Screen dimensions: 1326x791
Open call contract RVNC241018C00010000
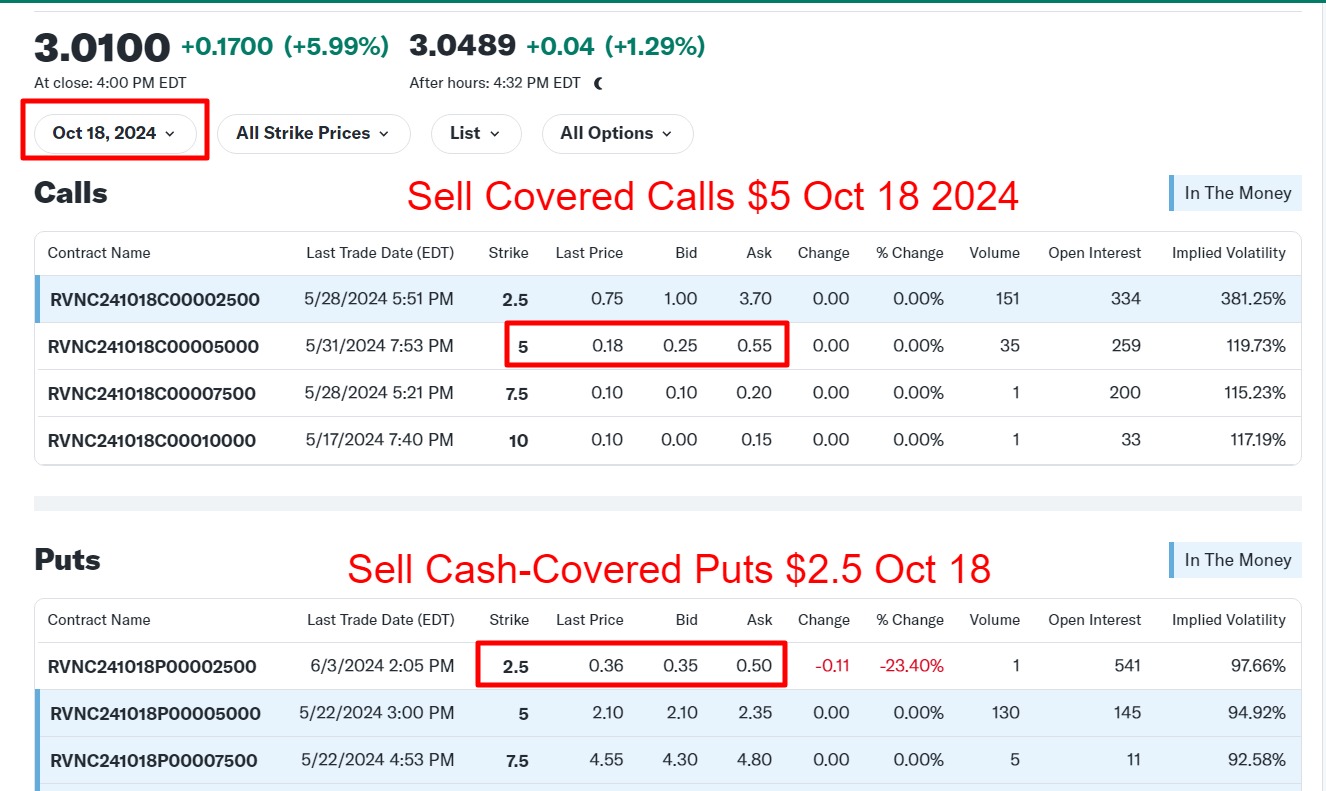pyautogui.click(x=152, y=440)
